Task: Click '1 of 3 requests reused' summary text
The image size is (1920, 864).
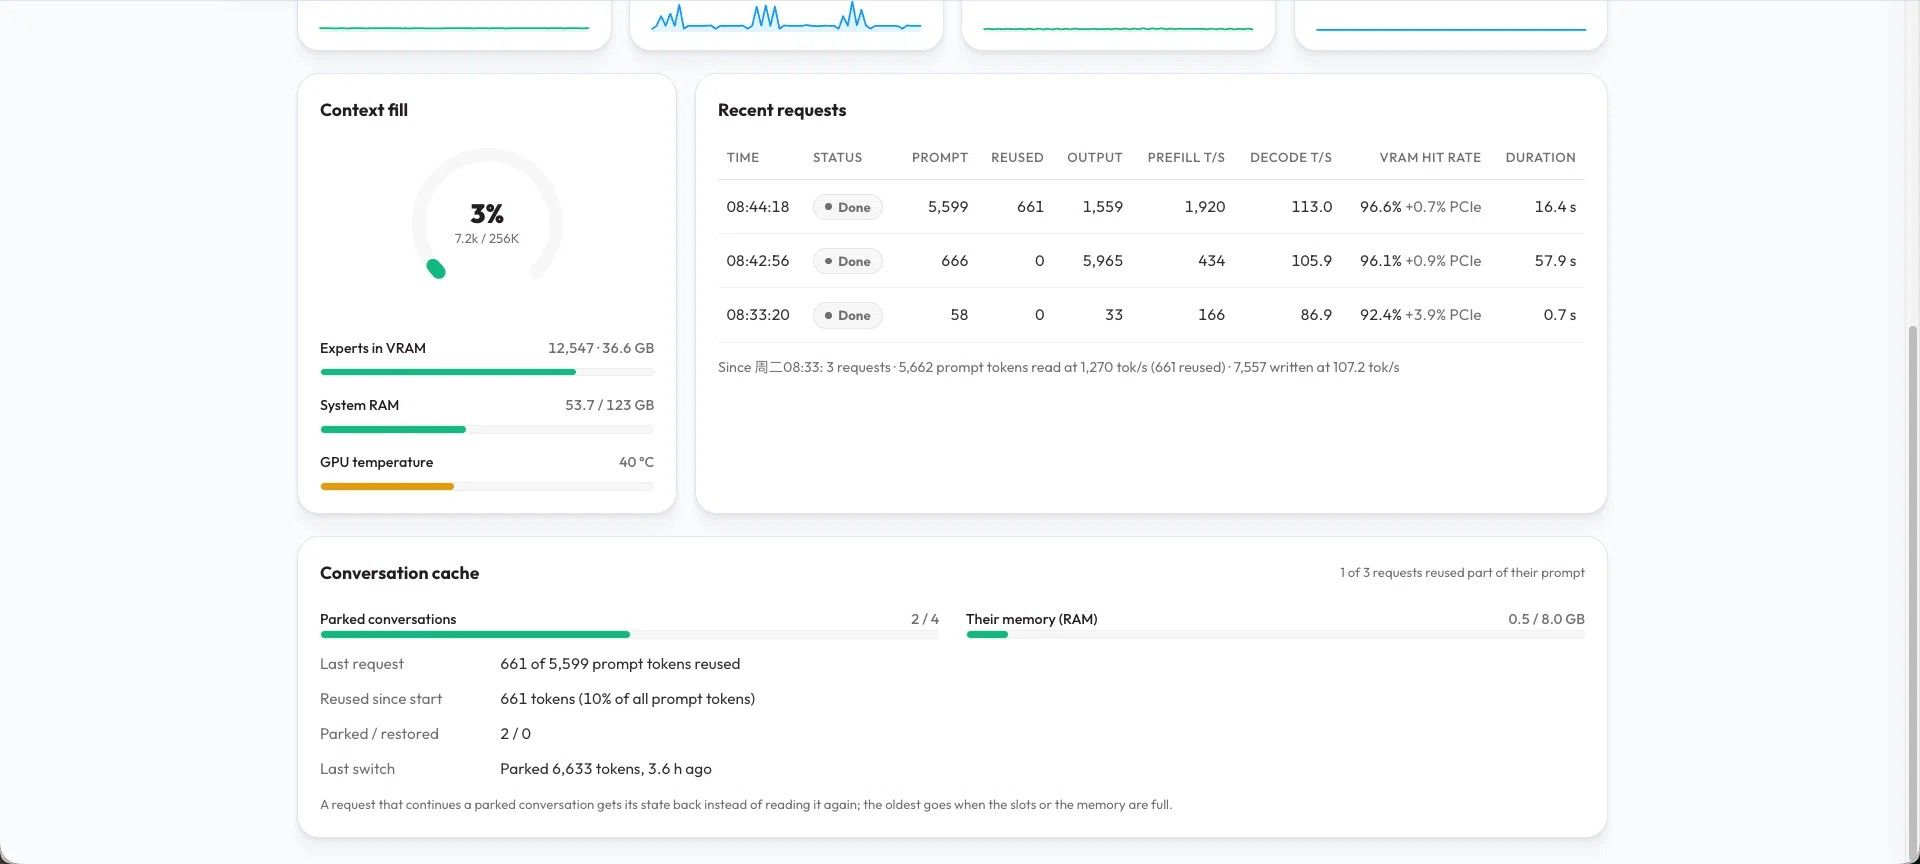Action: tap(1462, 573)
